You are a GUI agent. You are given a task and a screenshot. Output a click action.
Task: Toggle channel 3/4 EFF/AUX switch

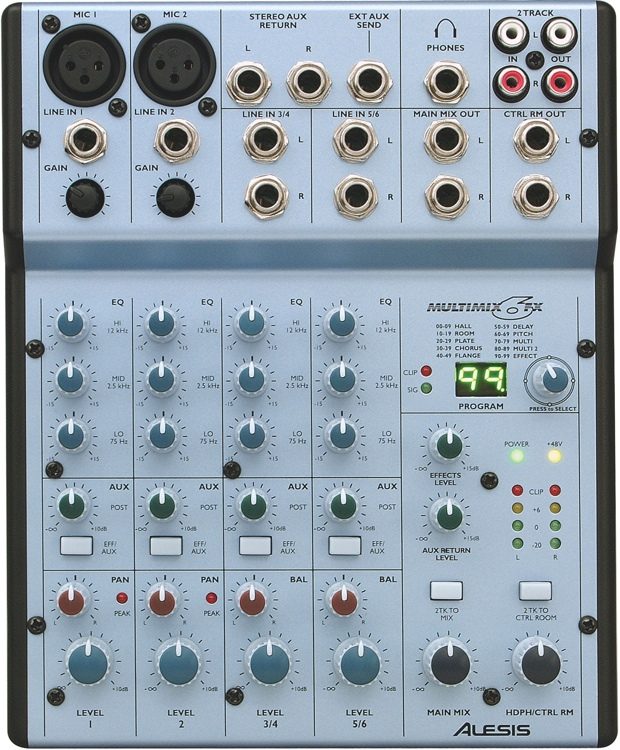pyautogui.click(x=255, y=546)
